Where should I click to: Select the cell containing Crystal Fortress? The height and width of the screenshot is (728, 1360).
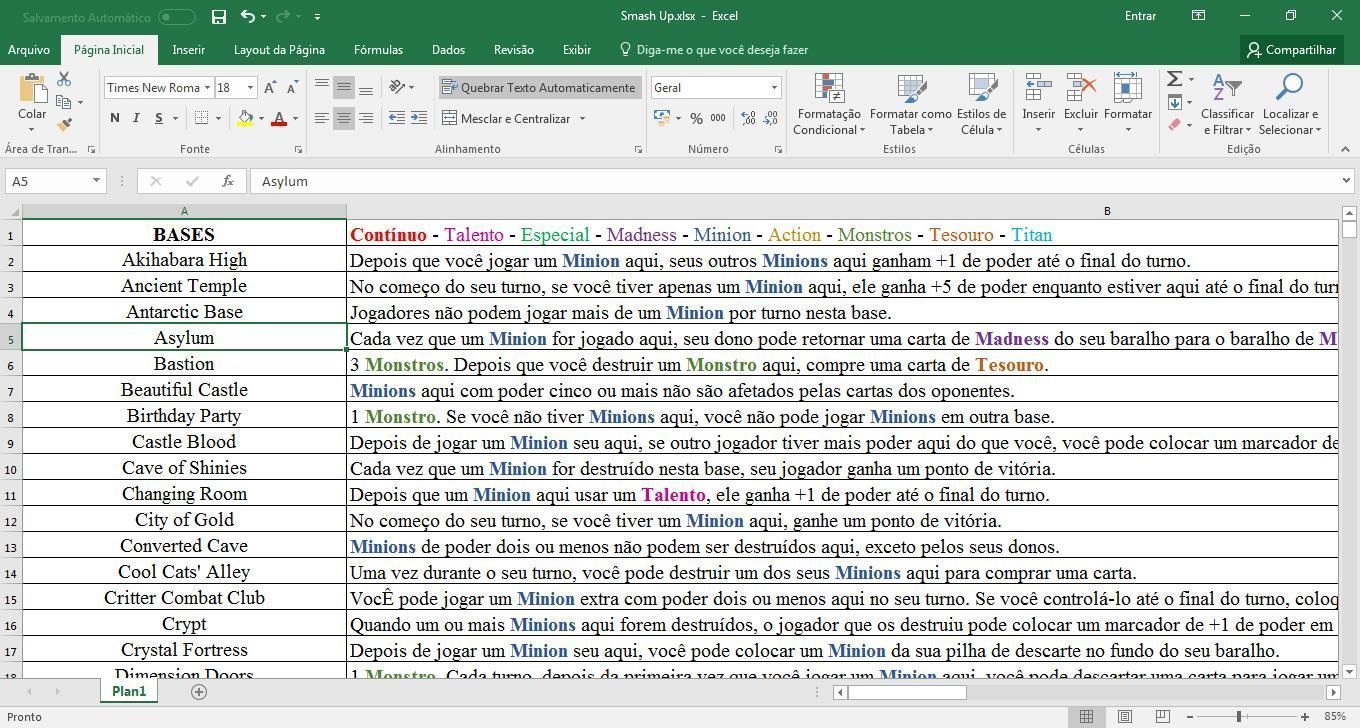(184, 650)
